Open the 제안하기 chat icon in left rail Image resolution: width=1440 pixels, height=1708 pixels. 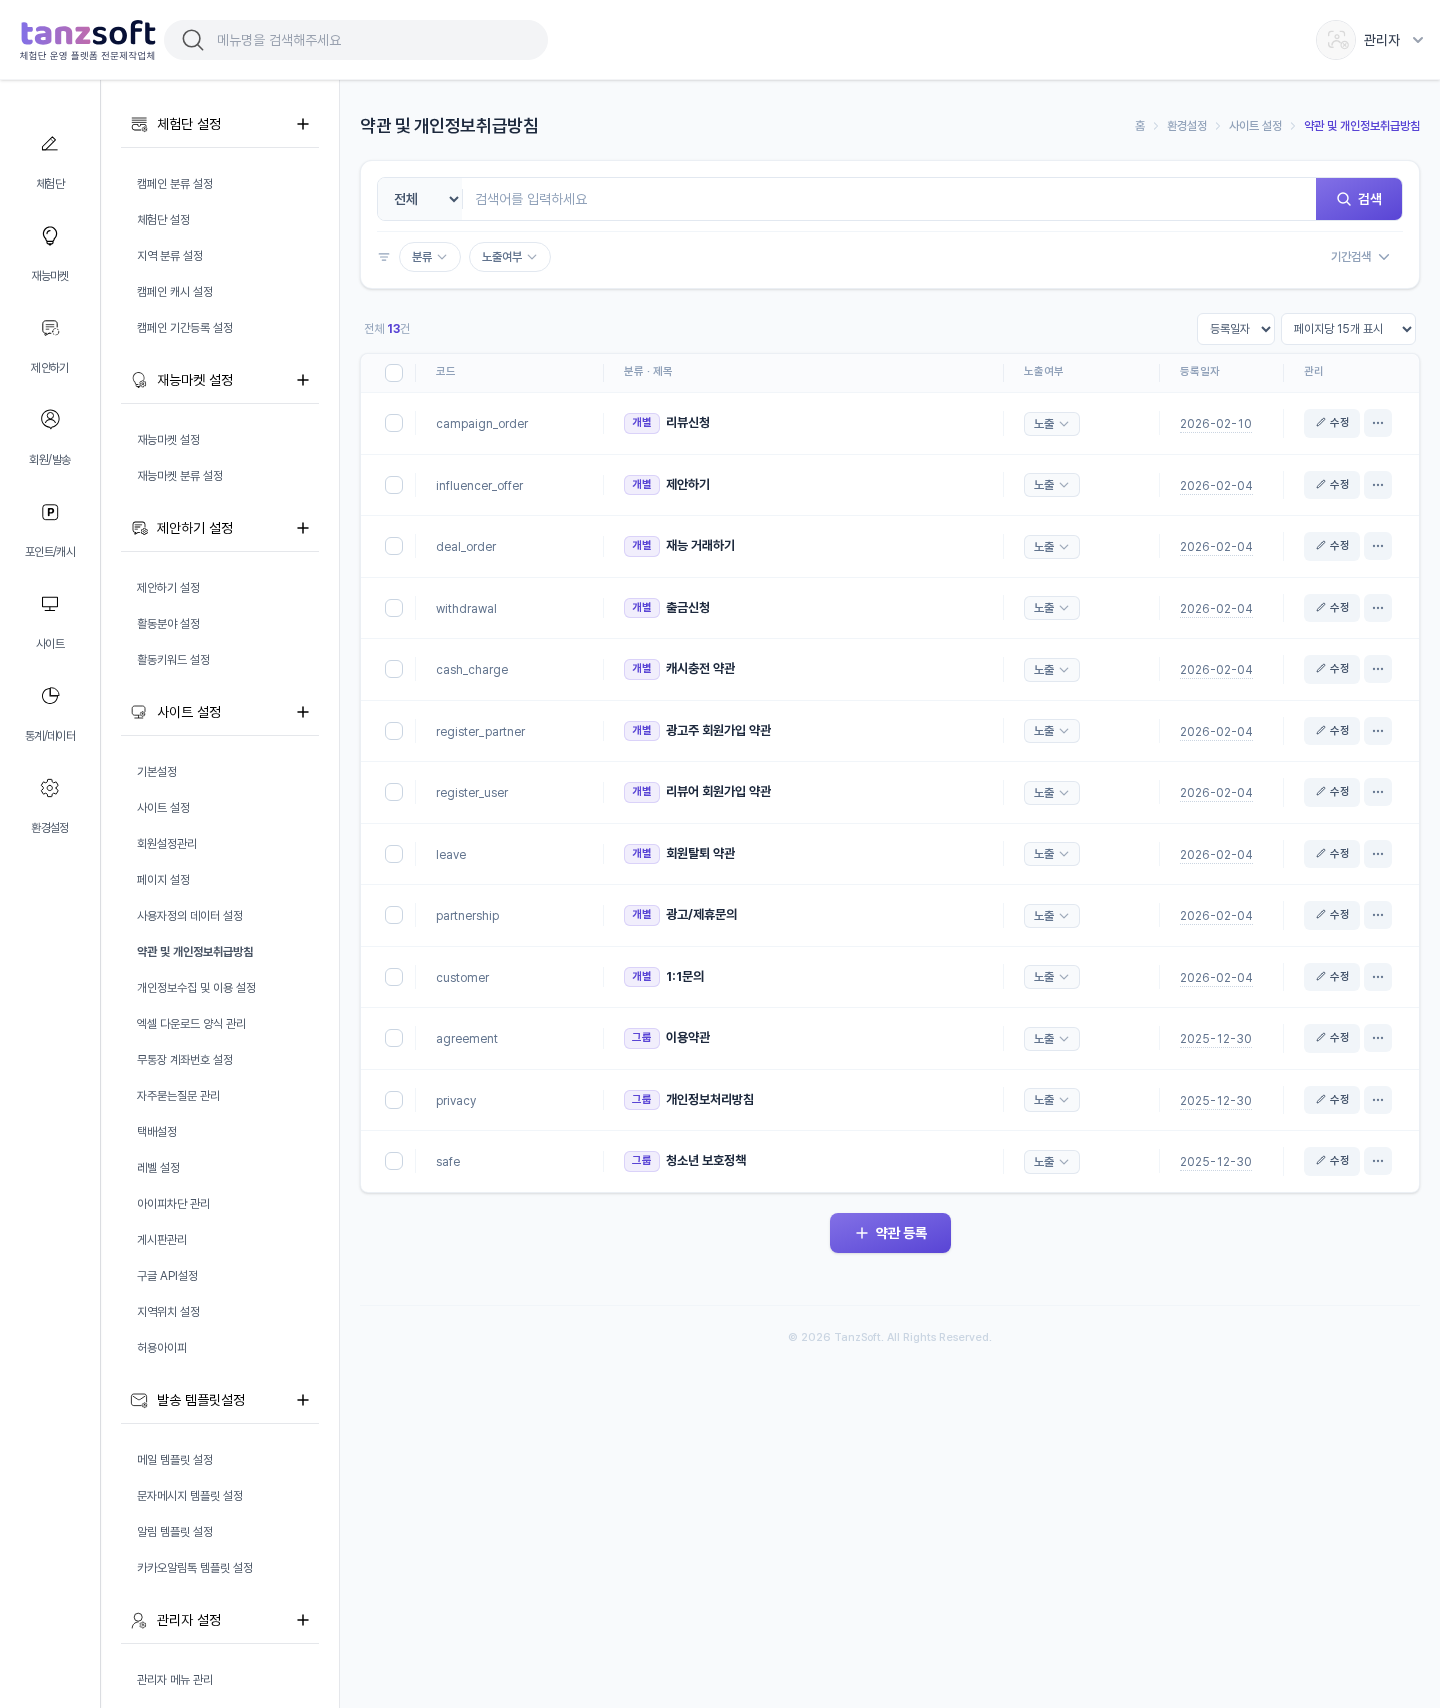click(50, 328)
